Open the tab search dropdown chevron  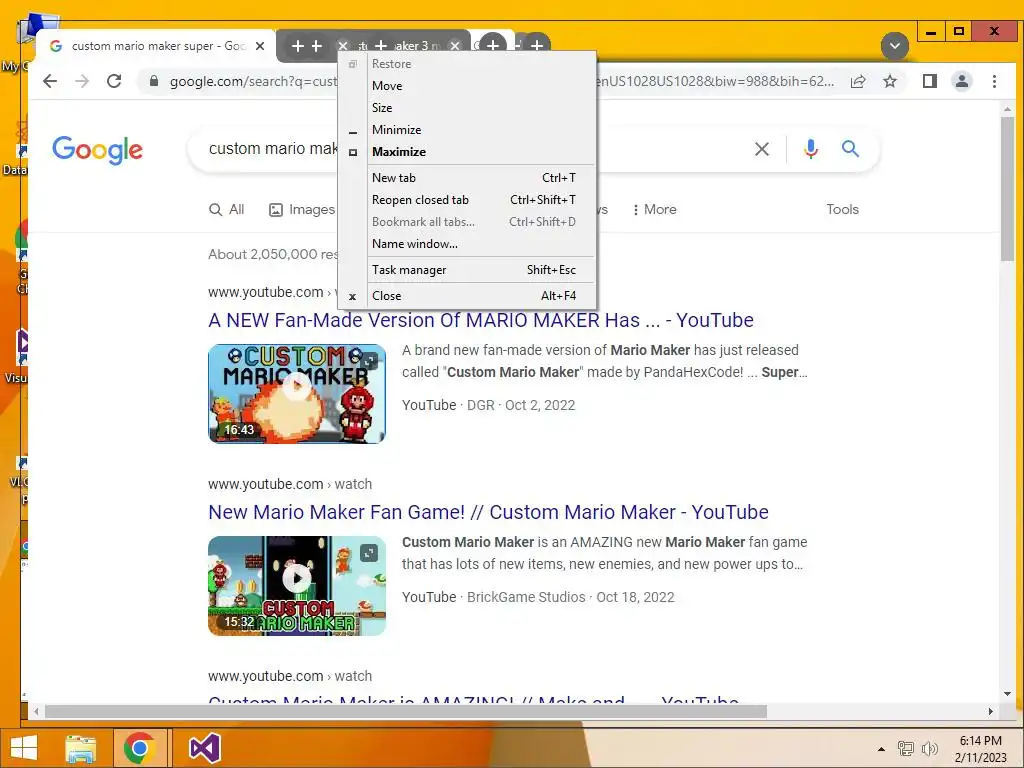(x=895, y=46)
